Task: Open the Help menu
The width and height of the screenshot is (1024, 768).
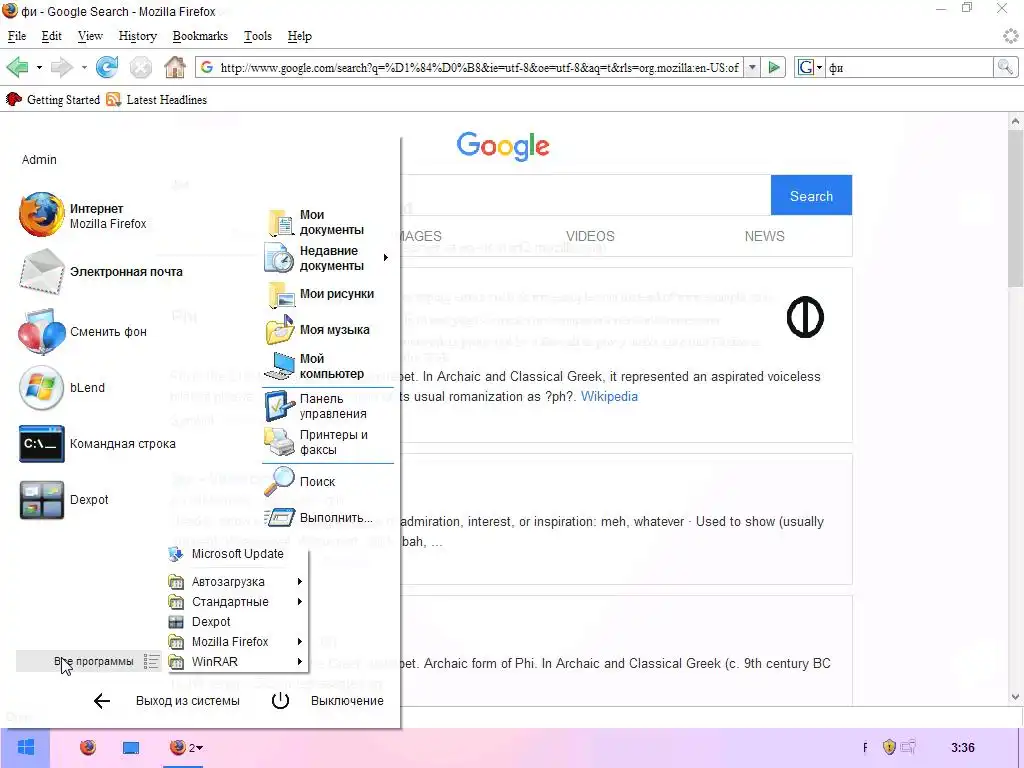Action: coord(300,37)
